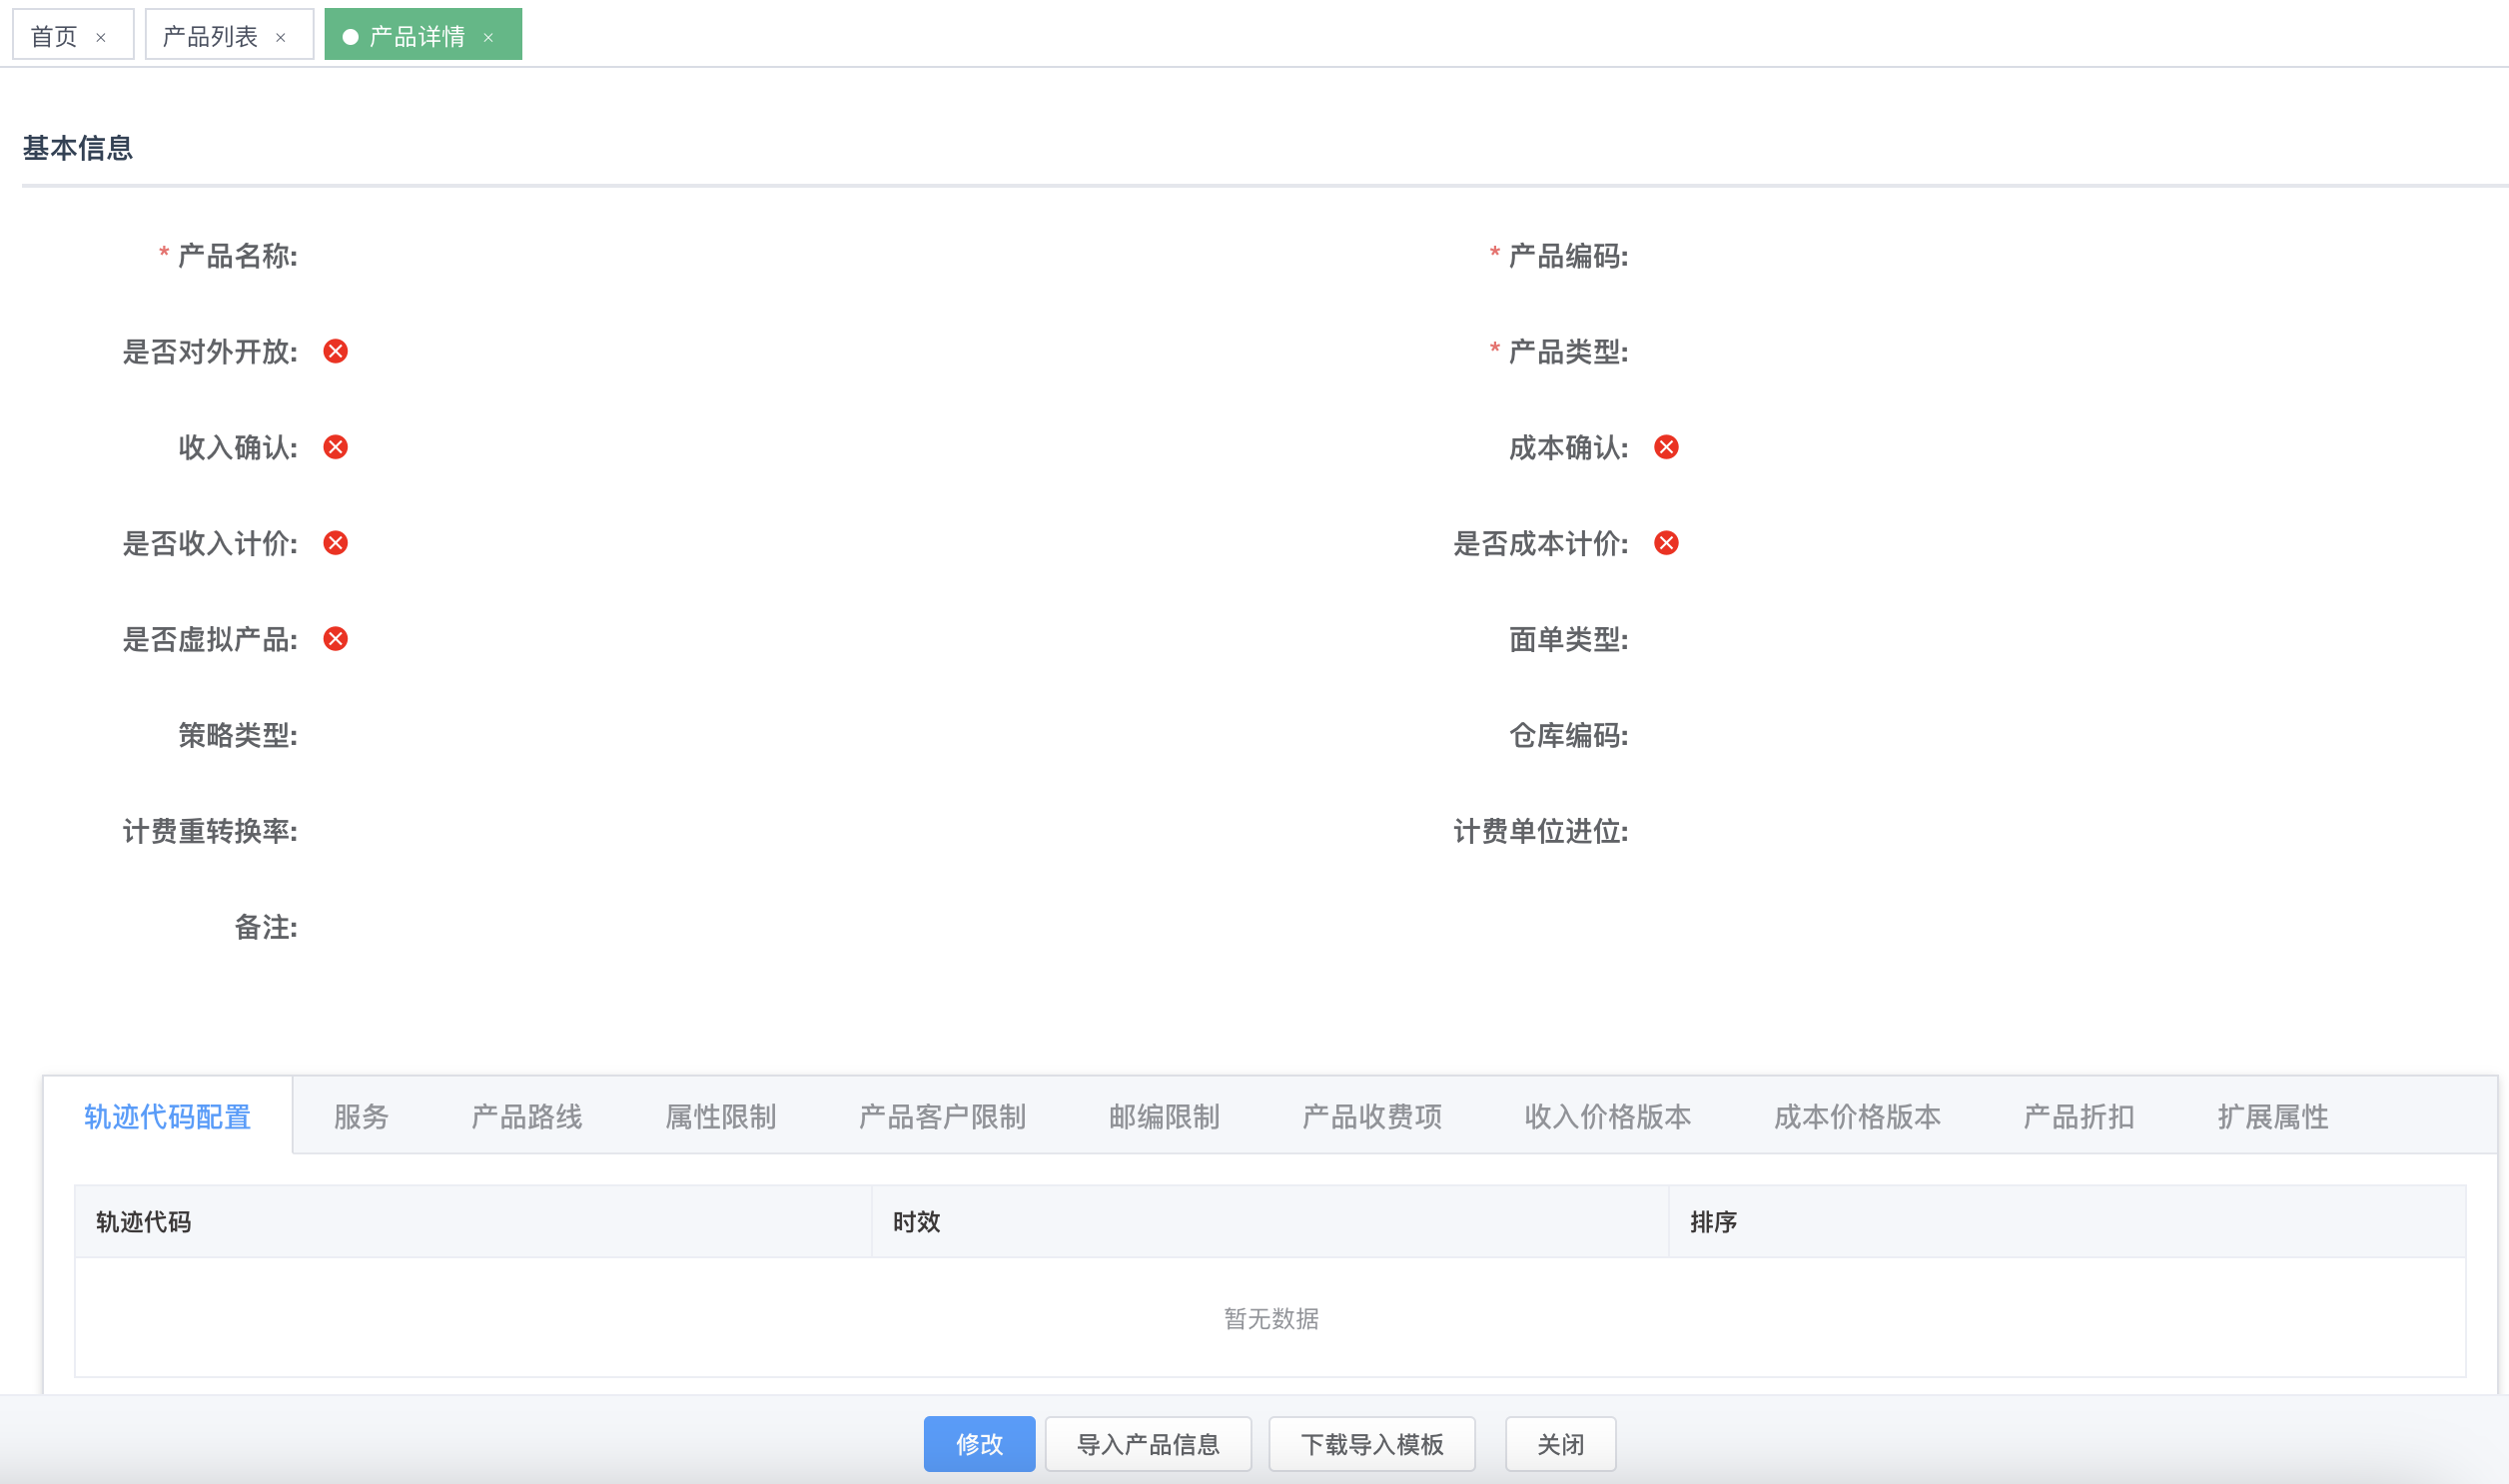Open the 产品路线 tab
Image resolution: width=2509 pixels, height=1484 pixels.
click(526, 1117)
